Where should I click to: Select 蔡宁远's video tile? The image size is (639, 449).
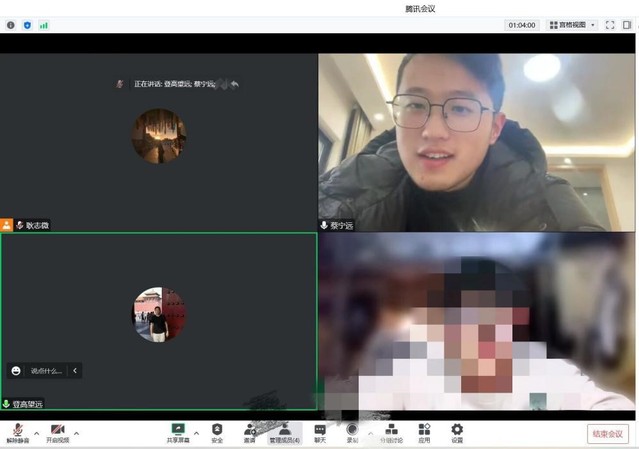pos(477,140)
